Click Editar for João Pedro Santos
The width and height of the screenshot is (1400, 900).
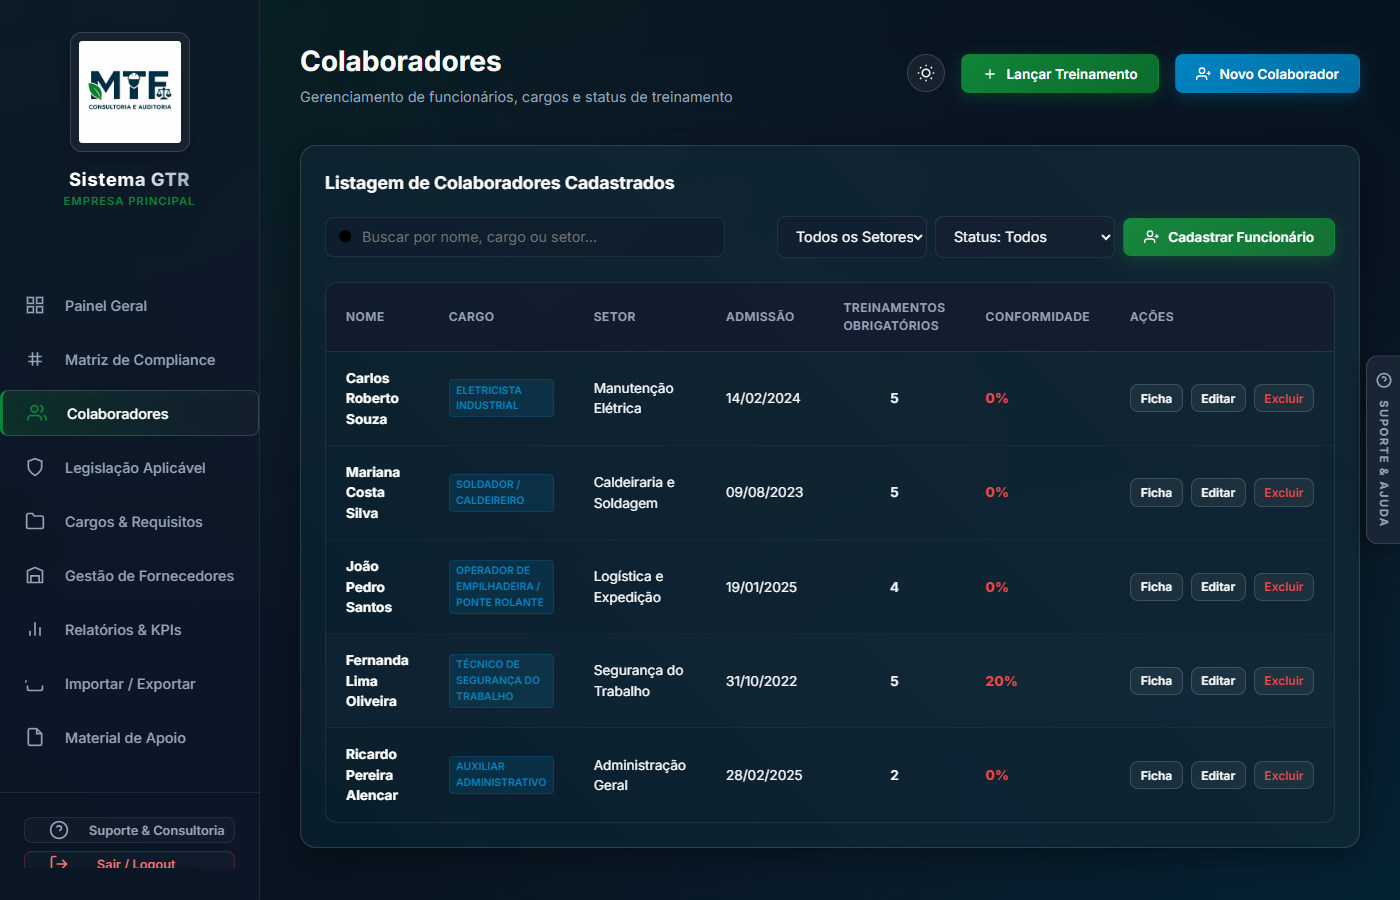click(x=1218, y=587)
